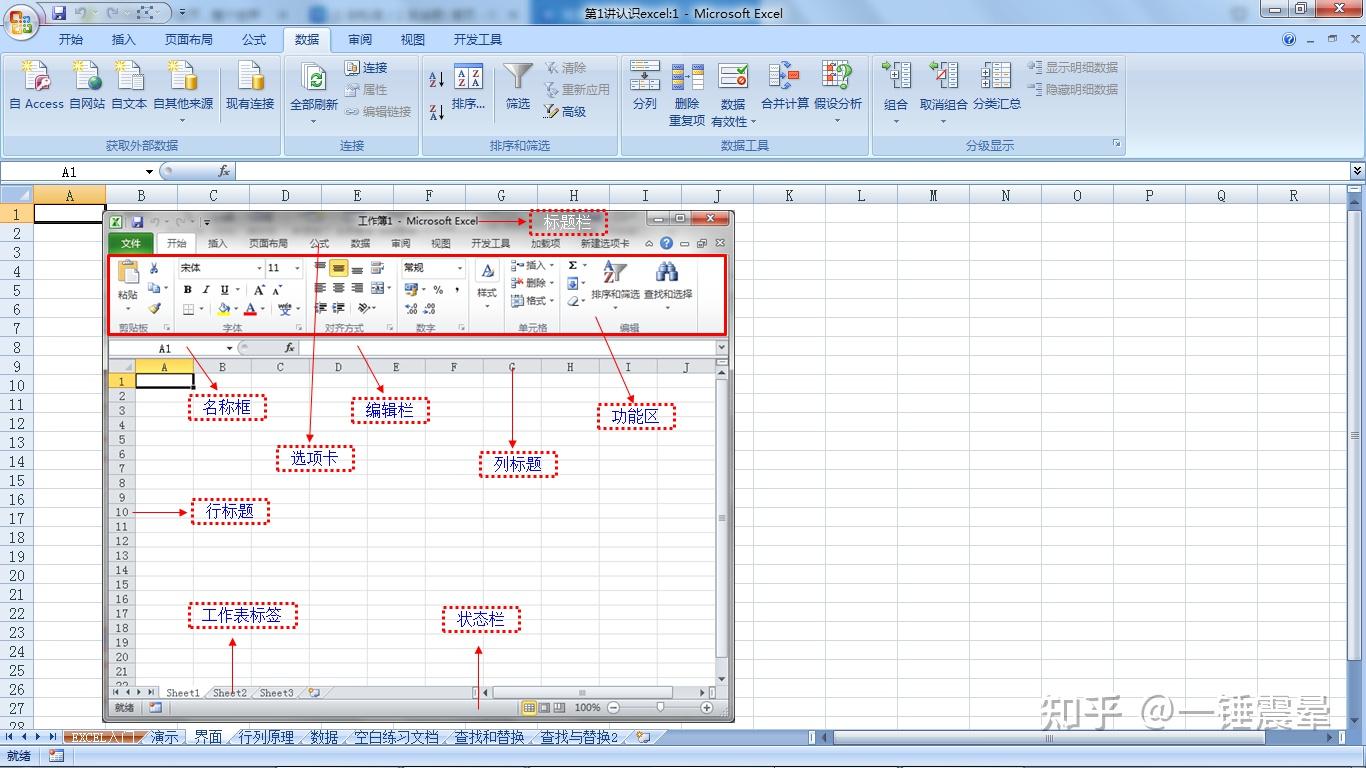Click the 全部刷新 refresh all icon

point(315,78)
